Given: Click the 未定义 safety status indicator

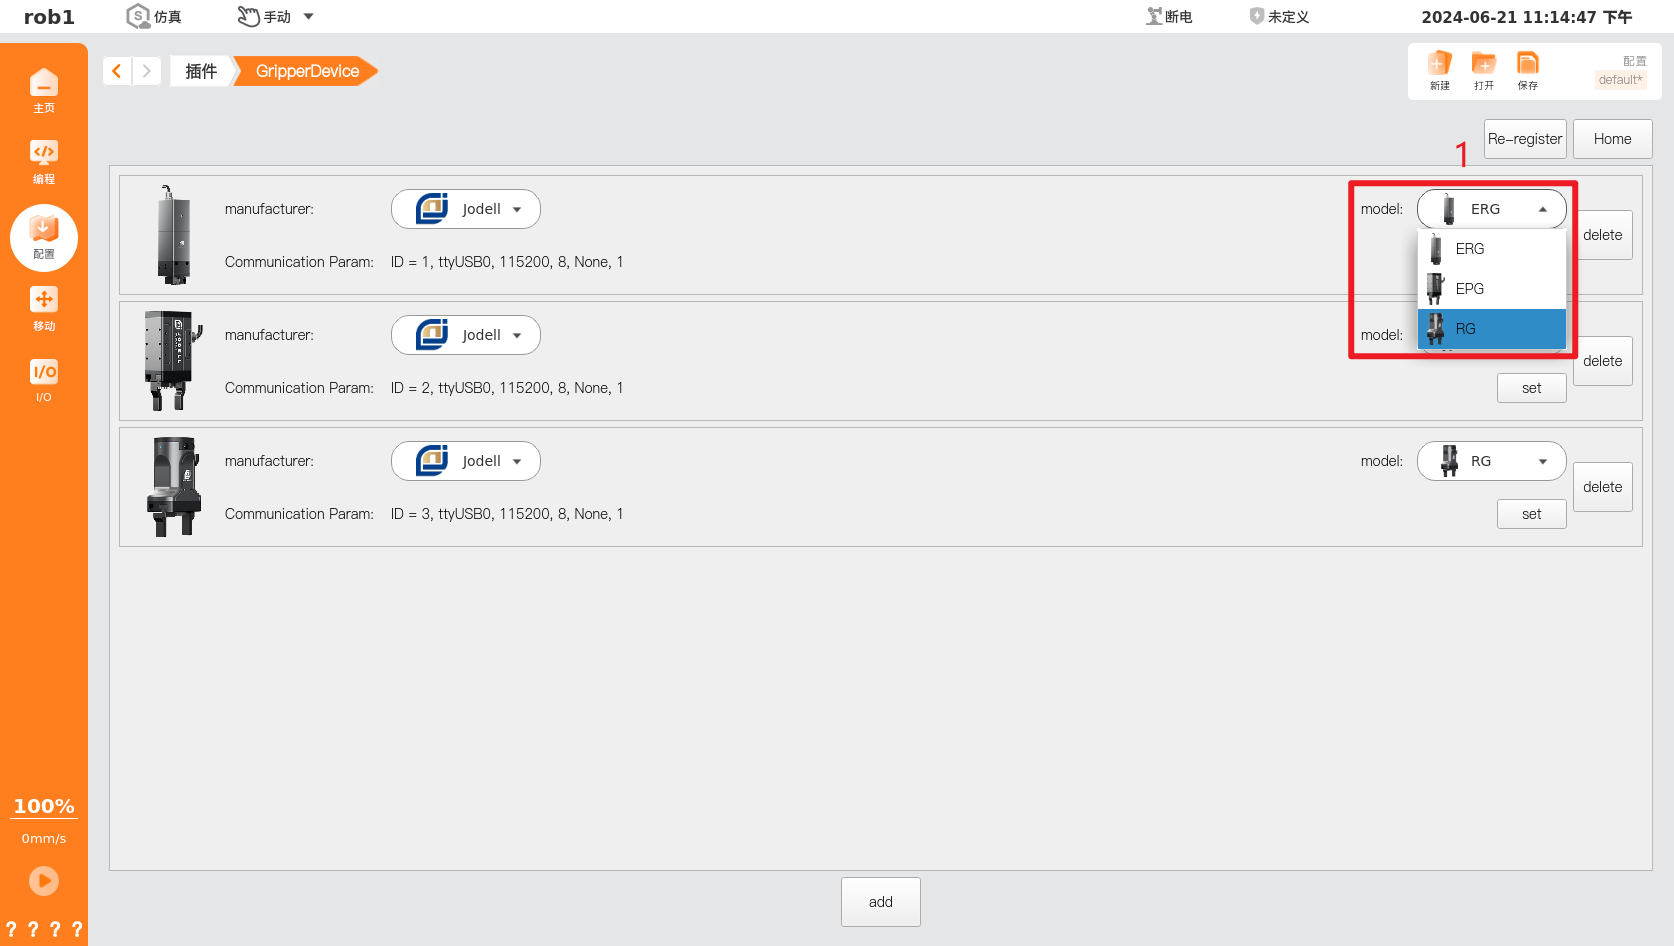Looking at the screenshot, I should tap(1278, 16).
